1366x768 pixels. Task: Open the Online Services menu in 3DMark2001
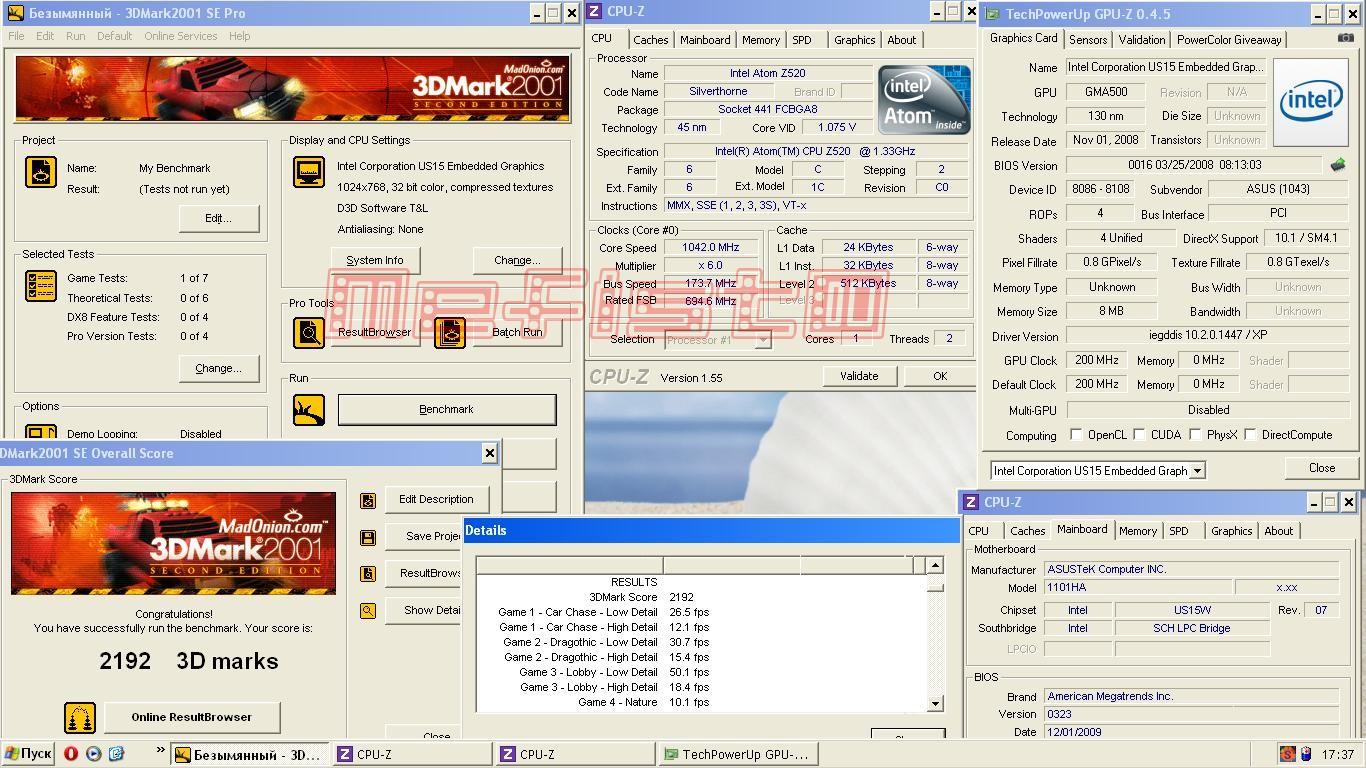pos(181,36)
